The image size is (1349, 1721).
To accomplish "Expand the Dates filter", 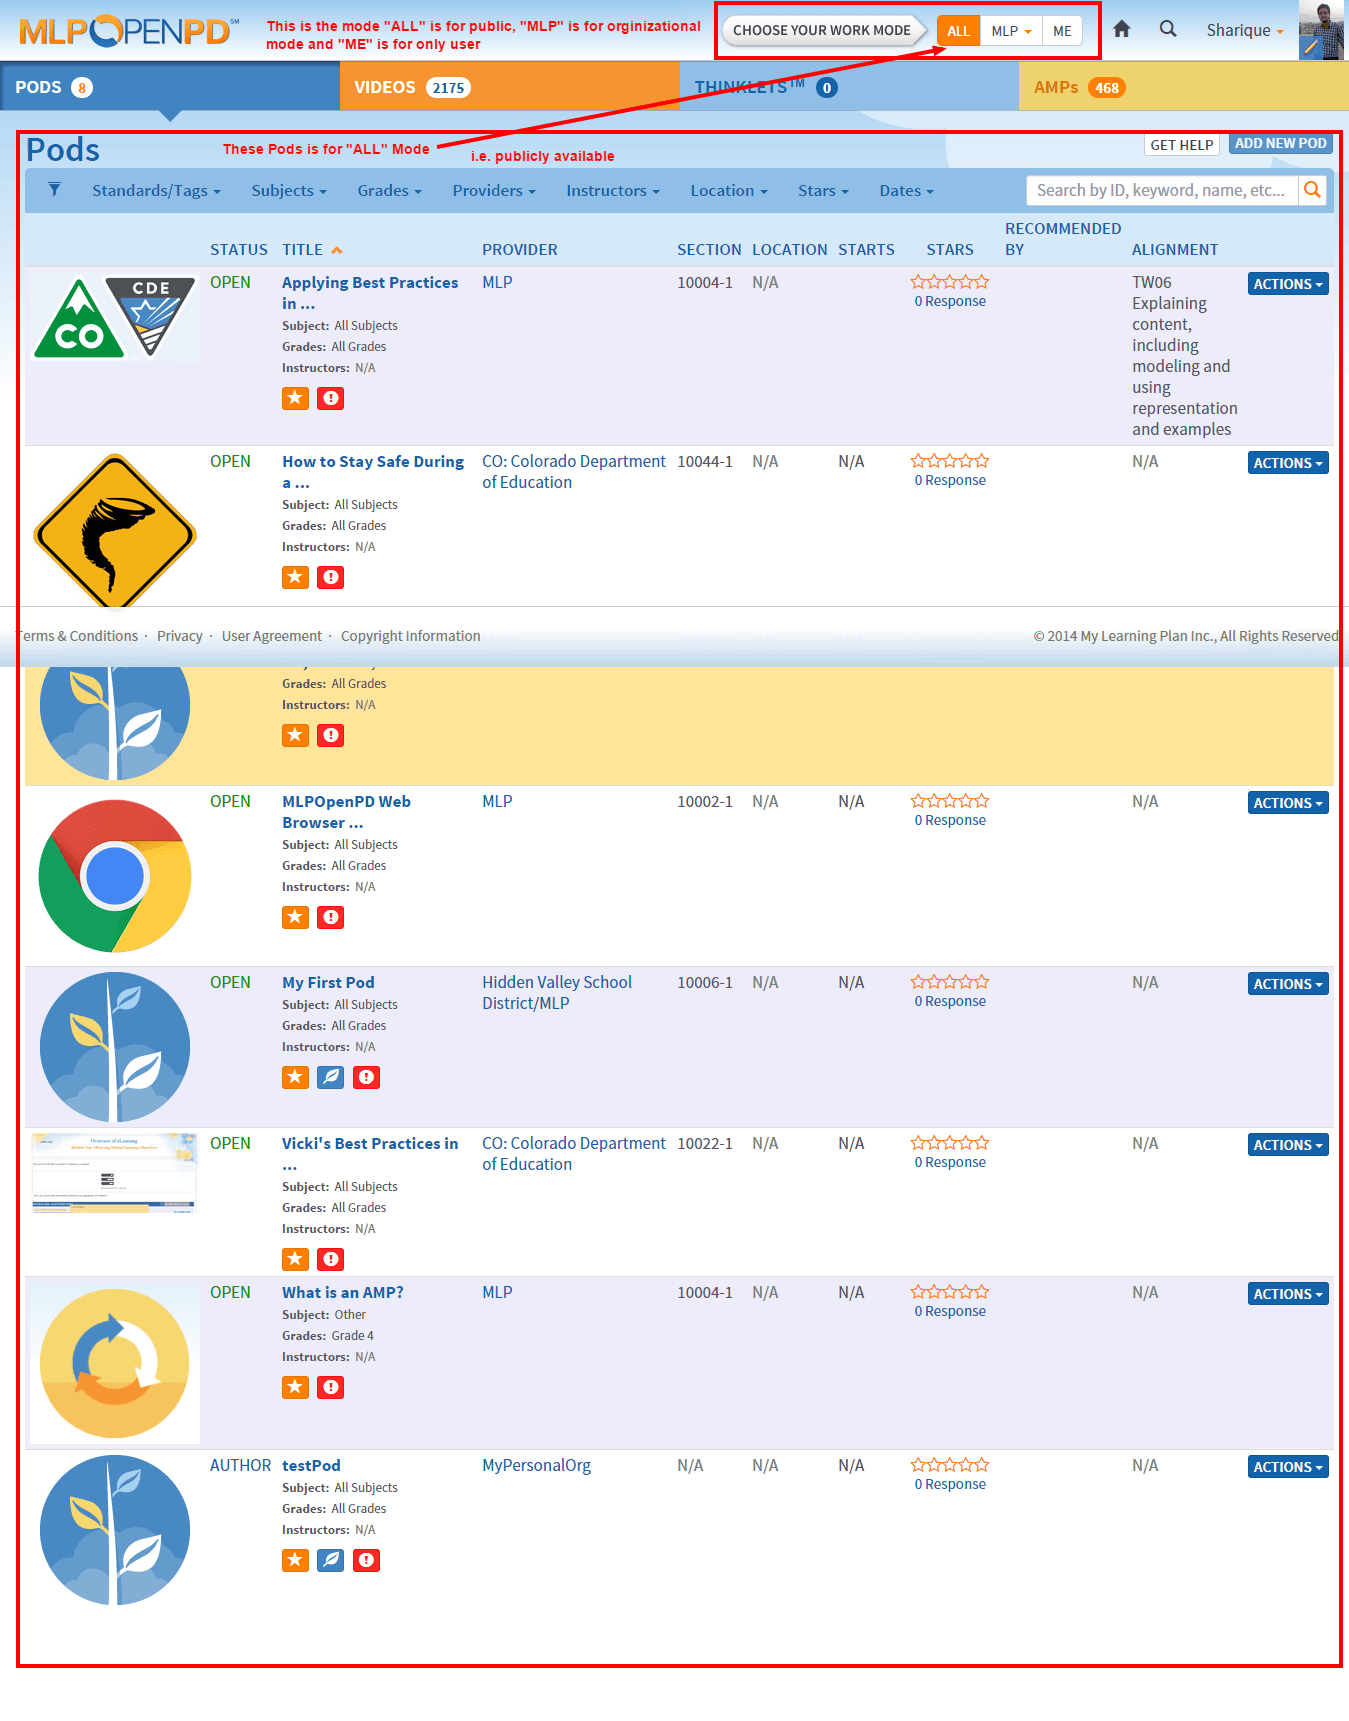I will point(906,191).
